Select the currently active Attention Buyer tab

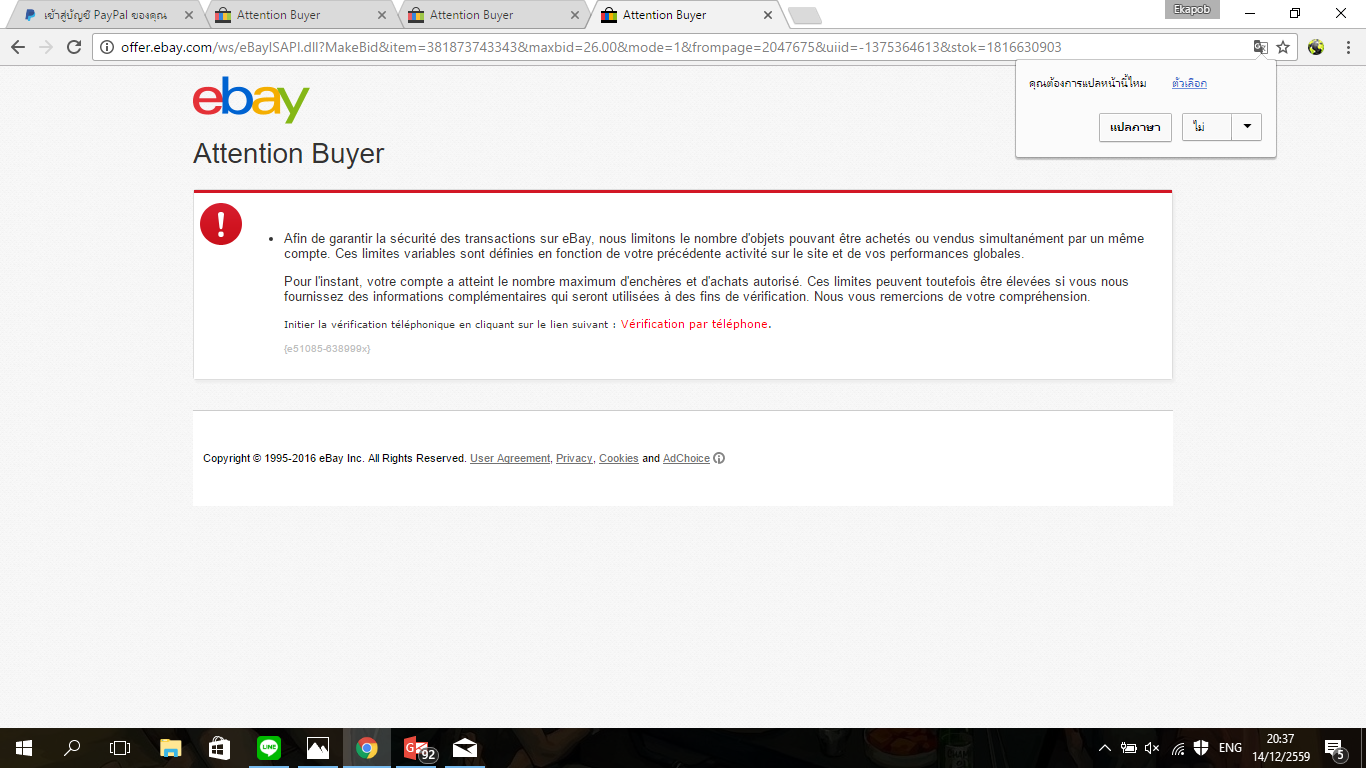click(x=687, y=15)
